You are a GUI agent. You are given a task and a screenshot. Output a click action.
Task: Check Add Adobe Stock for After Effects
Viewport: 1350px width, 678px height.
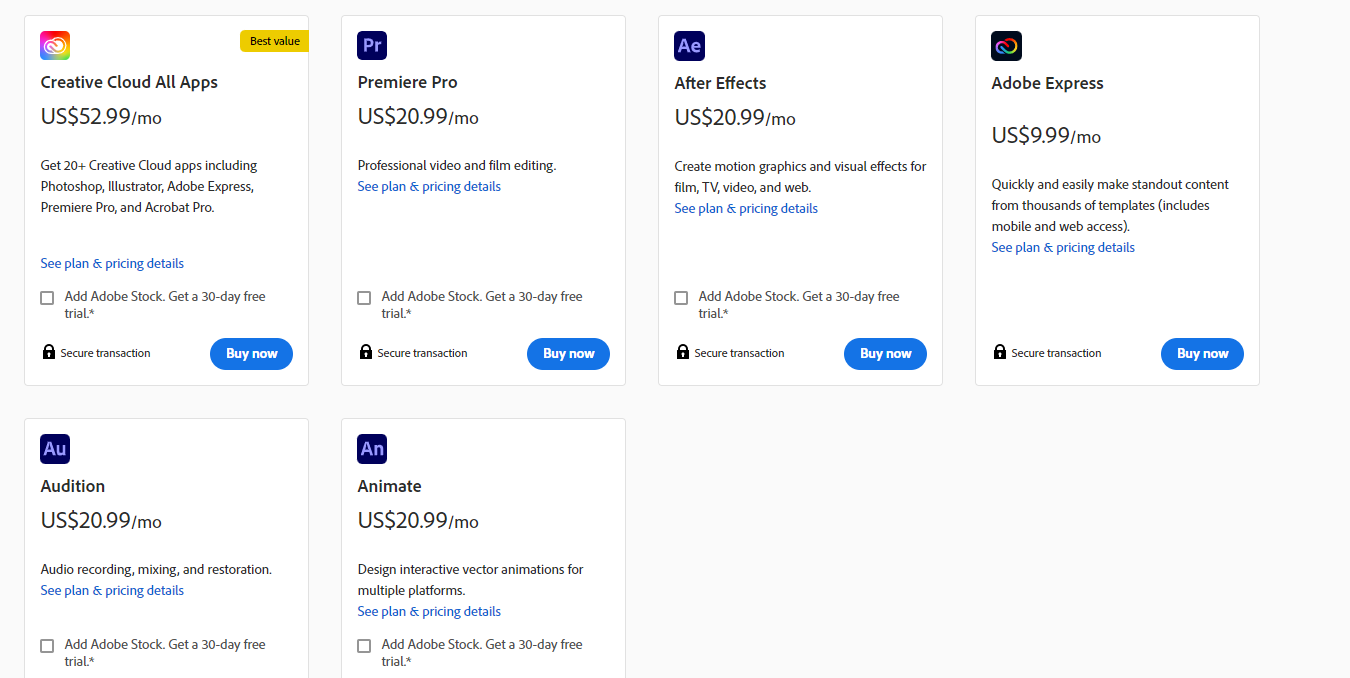tap(681, 298)
